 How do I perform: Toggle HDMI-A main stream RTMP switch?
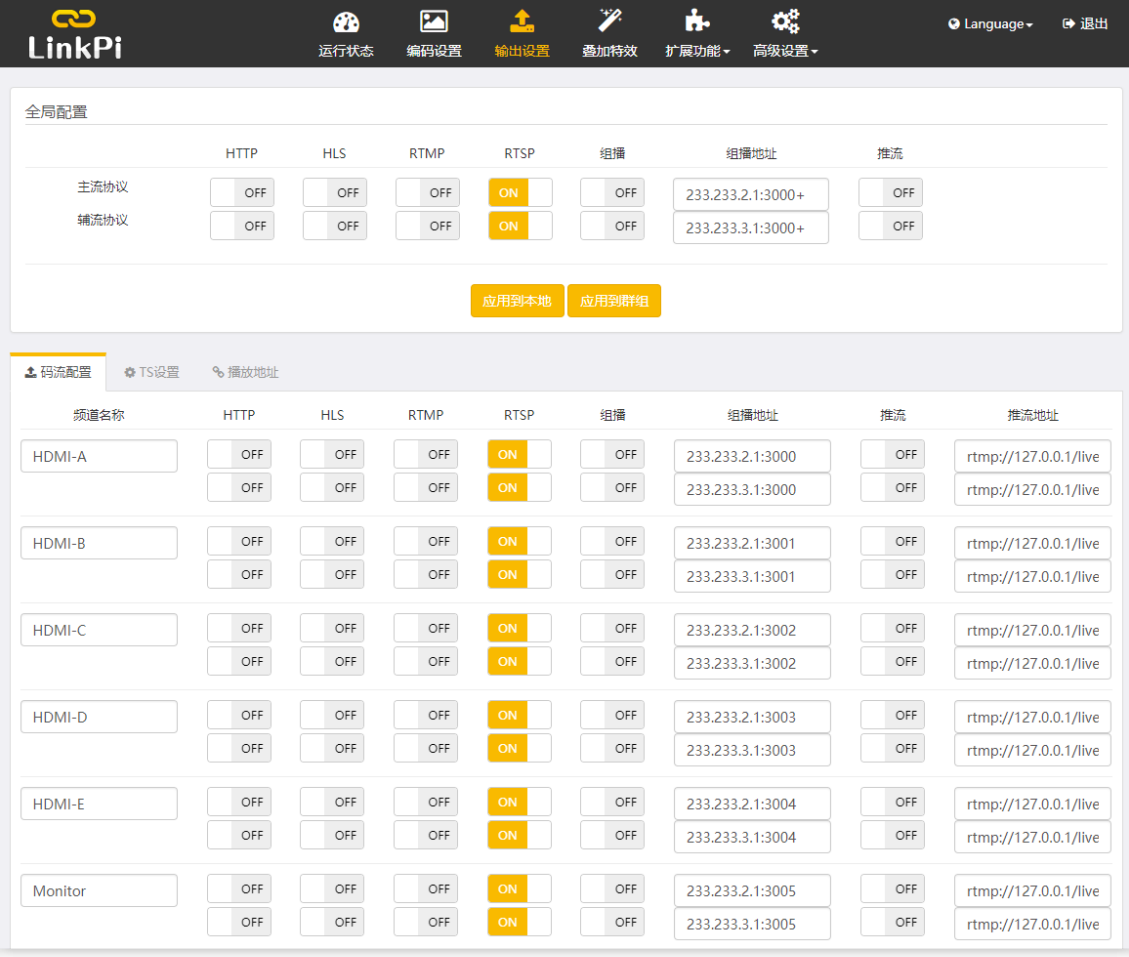426,454
